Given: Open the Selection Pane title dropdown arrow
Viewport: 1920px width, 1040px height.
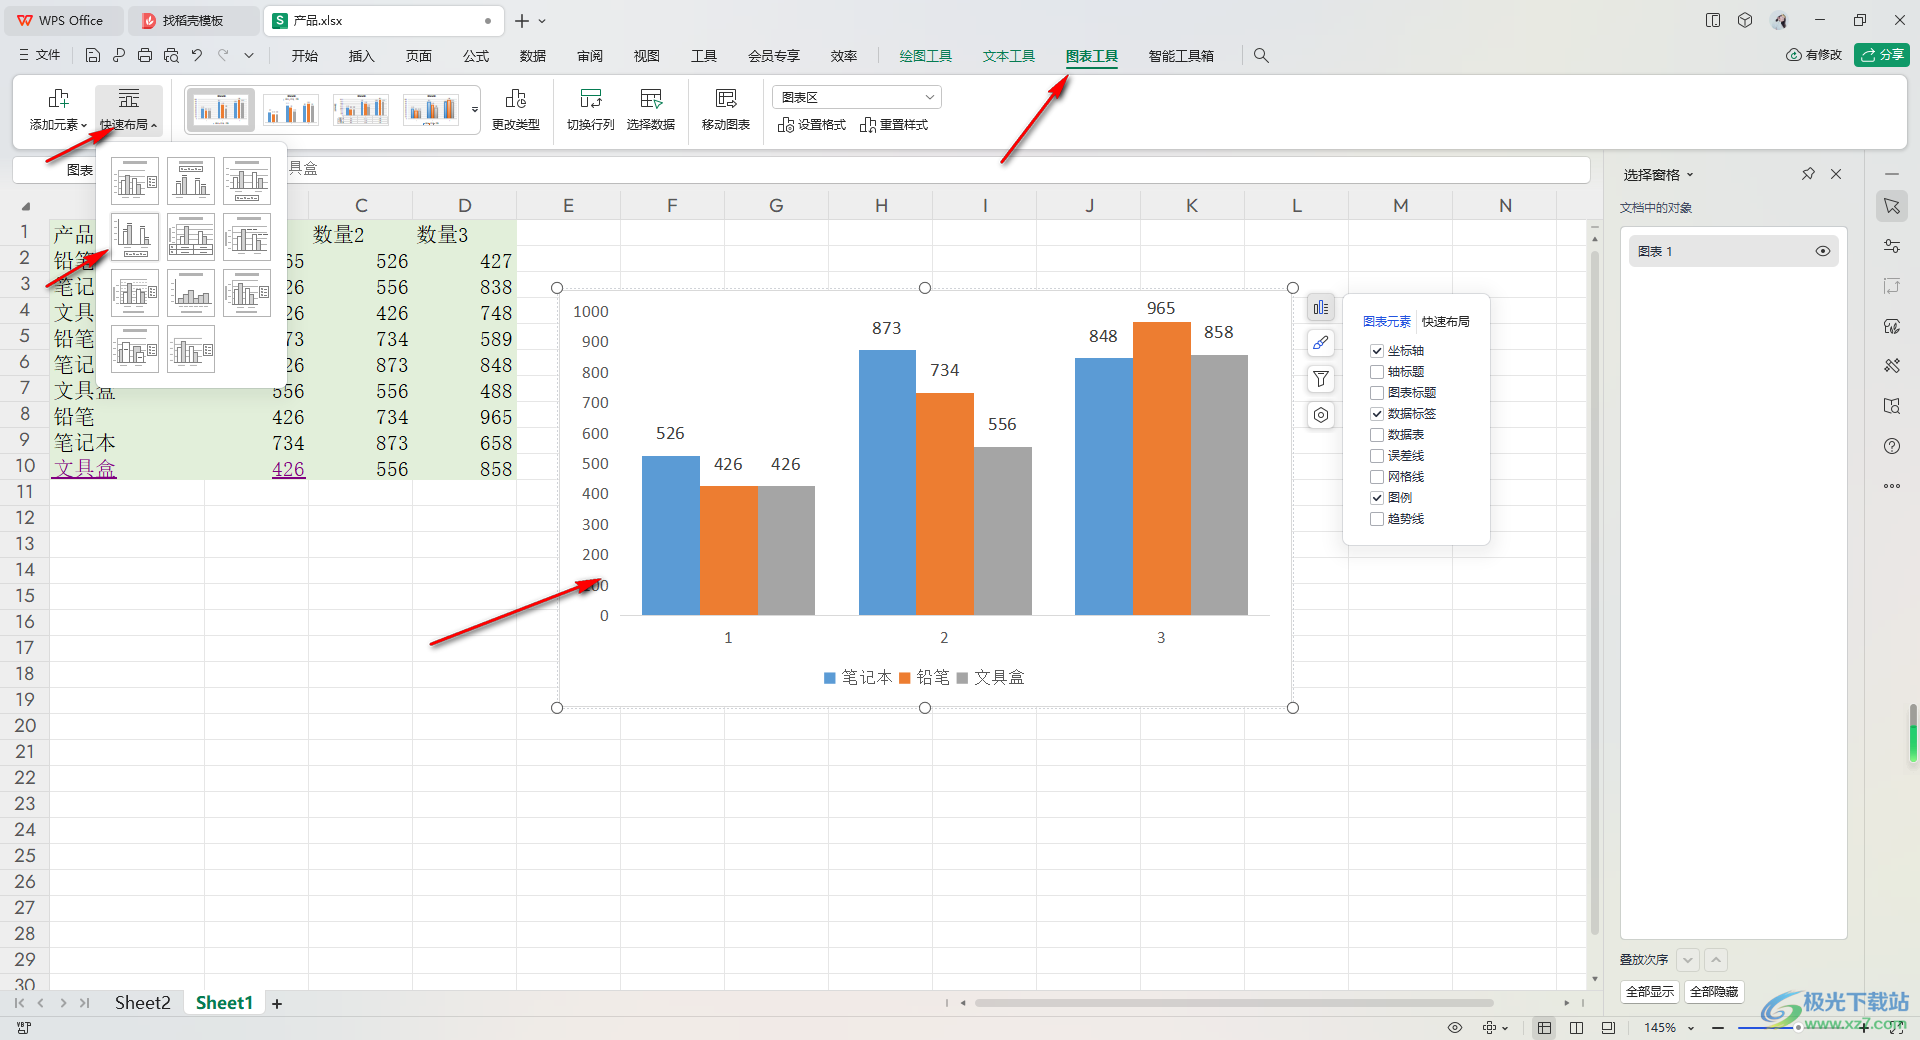Looking at the screenshot, I should click(1690, 175).
